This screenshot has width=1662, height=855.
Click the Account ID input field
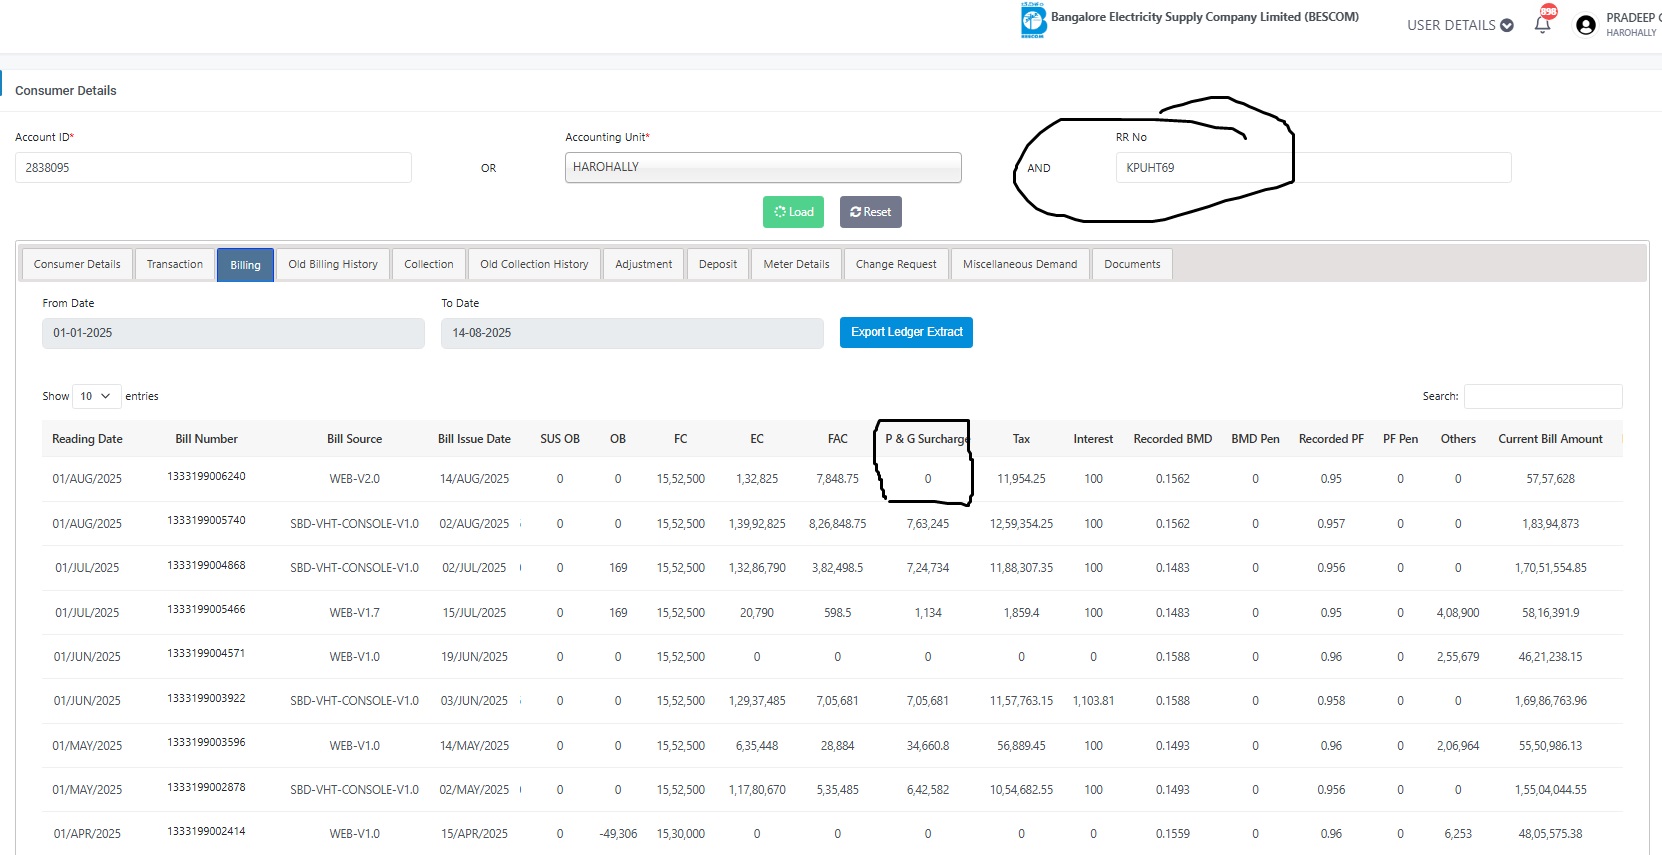(213, 167)
